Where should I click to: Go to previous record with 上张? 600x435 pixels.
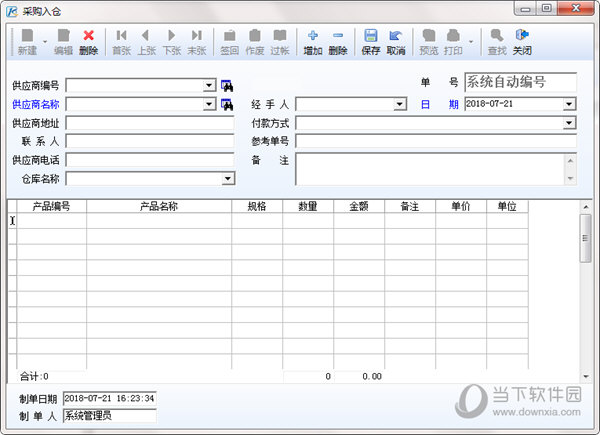[x=147, y=42]
